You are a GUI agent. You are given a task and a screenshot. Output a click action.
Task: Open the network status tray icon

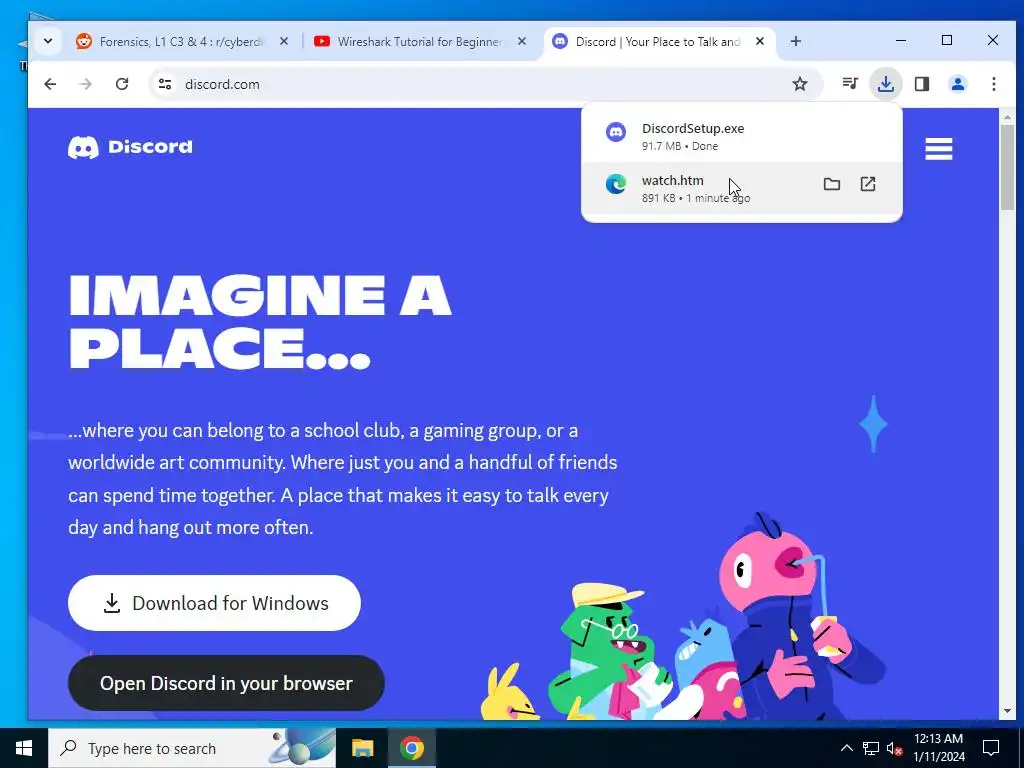(871, 748)
